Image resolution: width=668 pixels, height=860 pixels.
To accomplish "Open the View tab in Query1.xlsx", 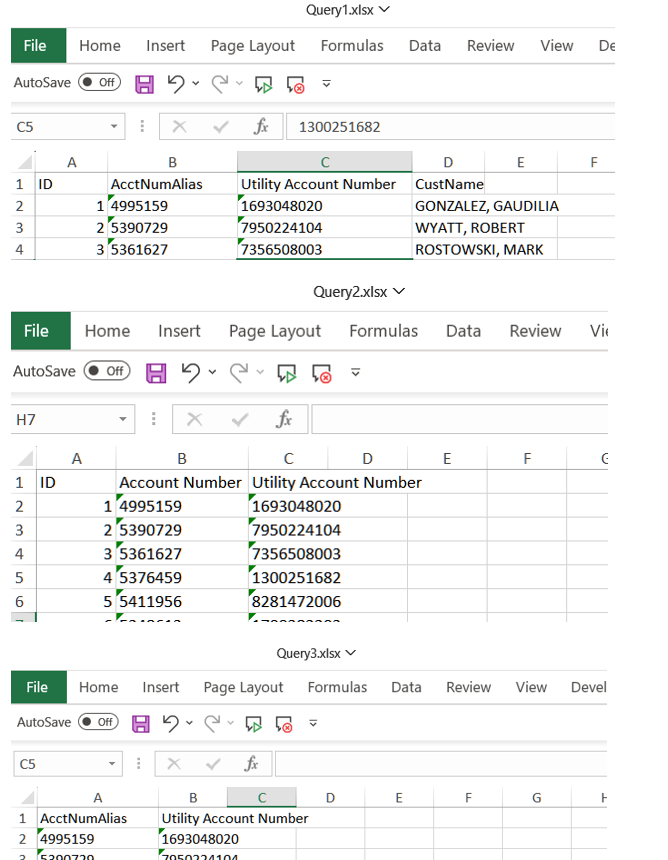I will click(x=557, y=46).
